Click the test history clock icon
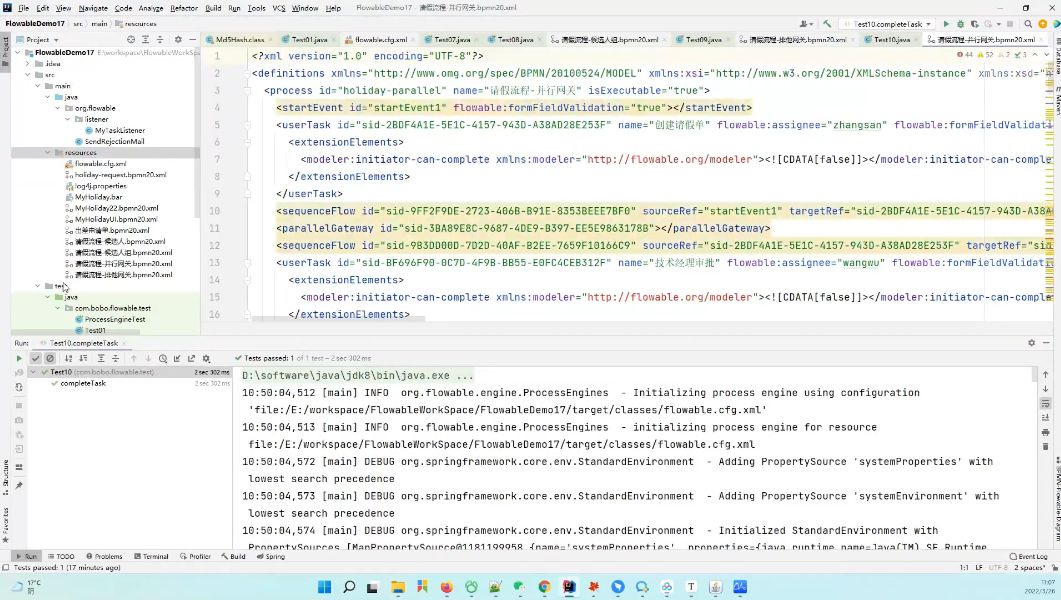Viewport: 1061px width, 600px height. [163, 359]
